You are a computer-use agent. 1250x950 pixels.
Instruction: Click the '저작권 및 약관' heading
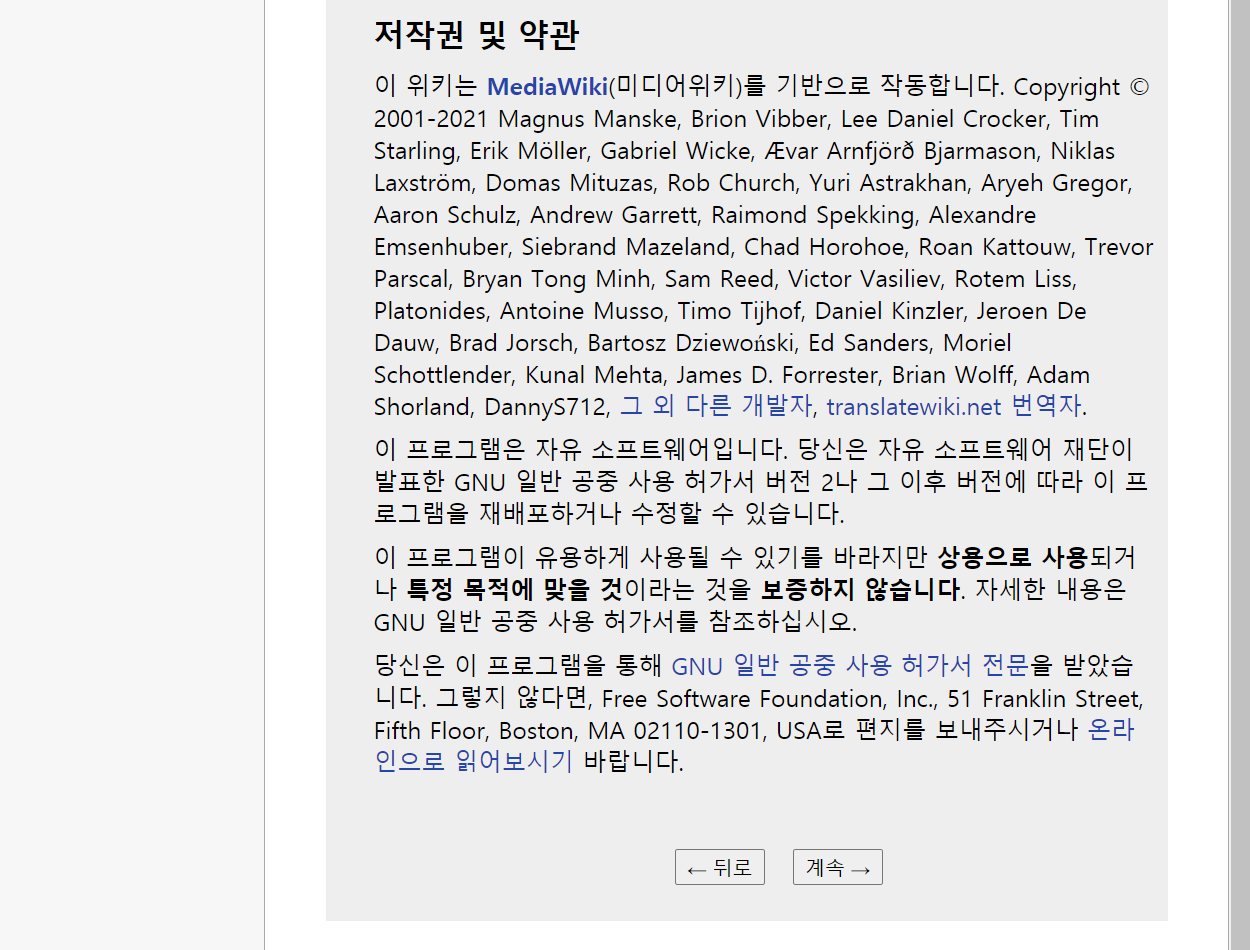[476, 36]
